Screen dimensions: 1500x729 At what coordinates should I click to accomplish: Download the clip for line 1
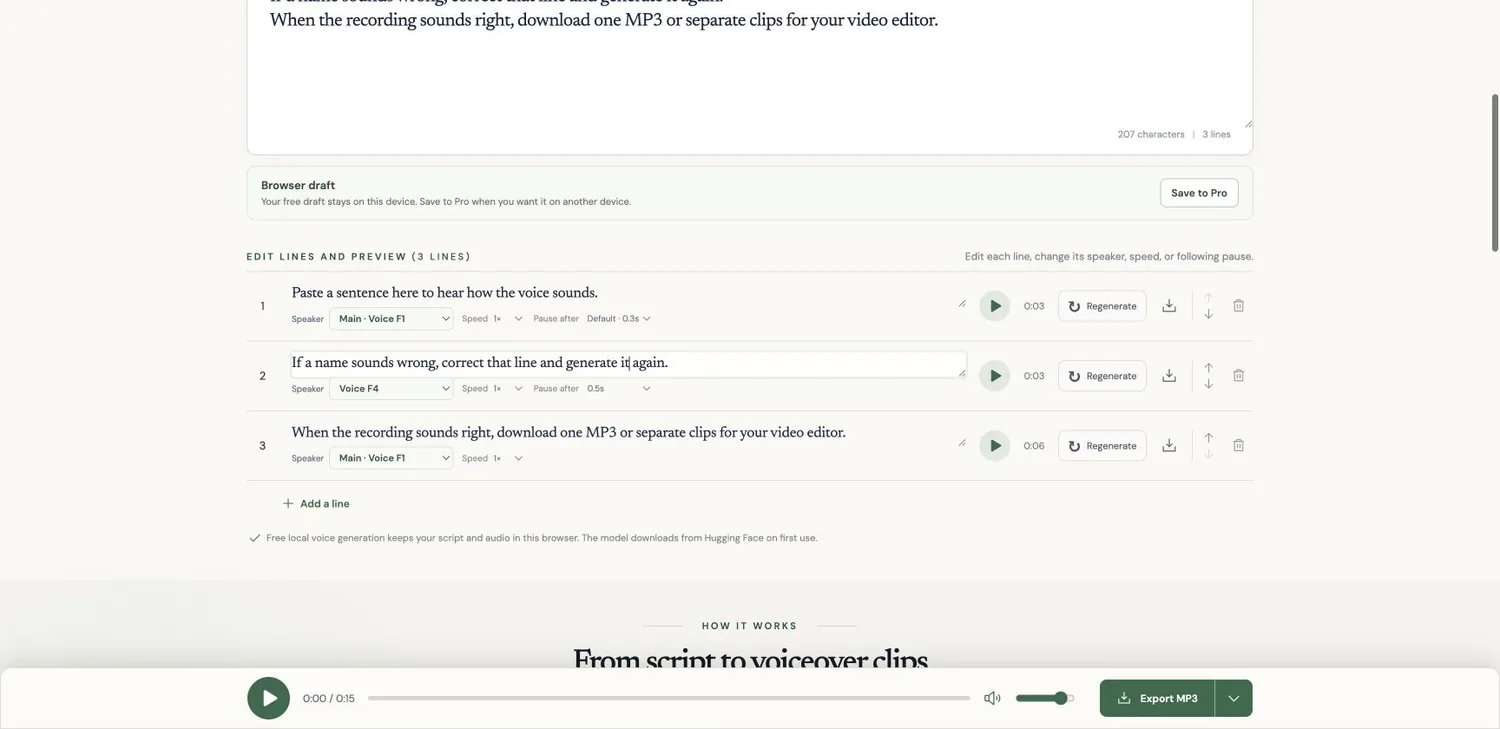click(1169, 306)
